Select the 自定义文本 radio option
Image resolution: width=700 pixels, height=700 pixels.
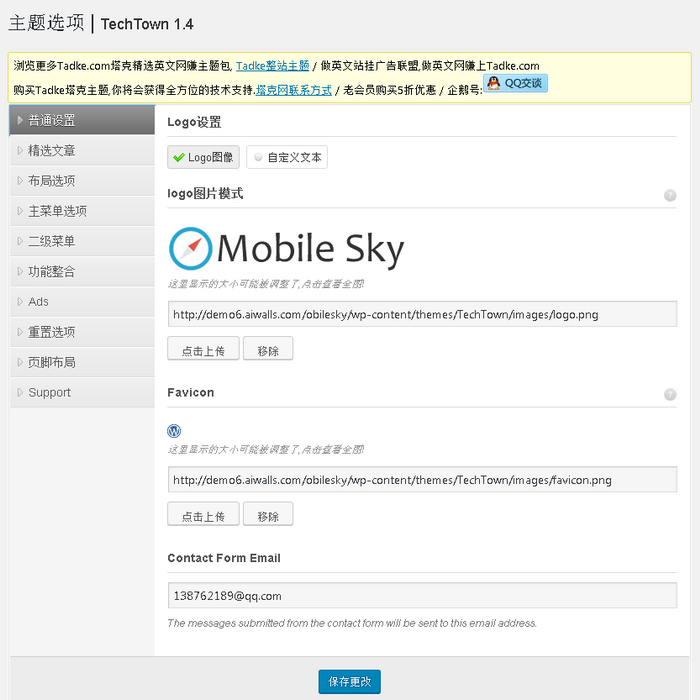(x=287, y=157)
